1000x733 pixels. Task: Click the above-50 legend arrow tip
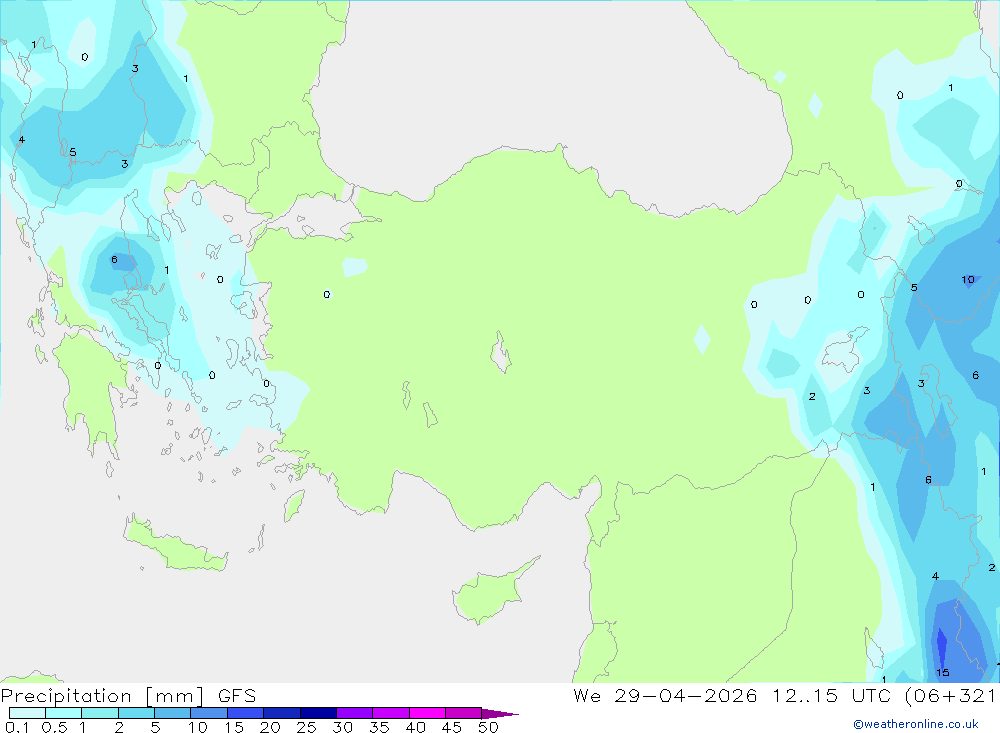(x=501, y=714)
